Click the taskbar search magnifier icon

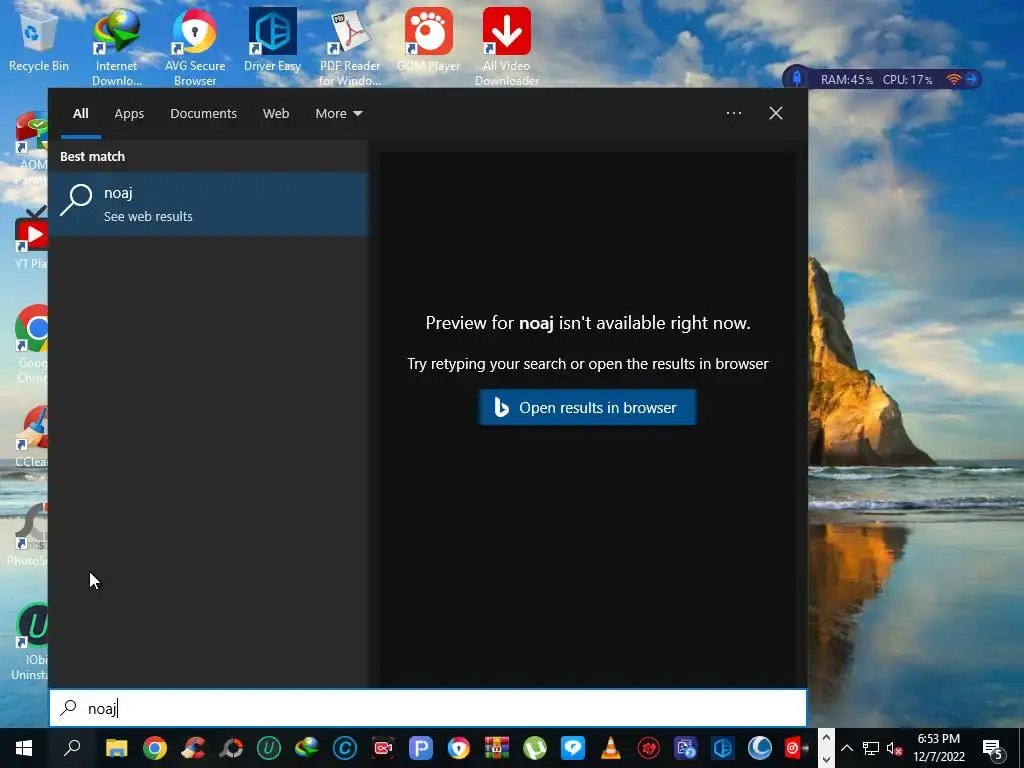[x=72, y=748]
